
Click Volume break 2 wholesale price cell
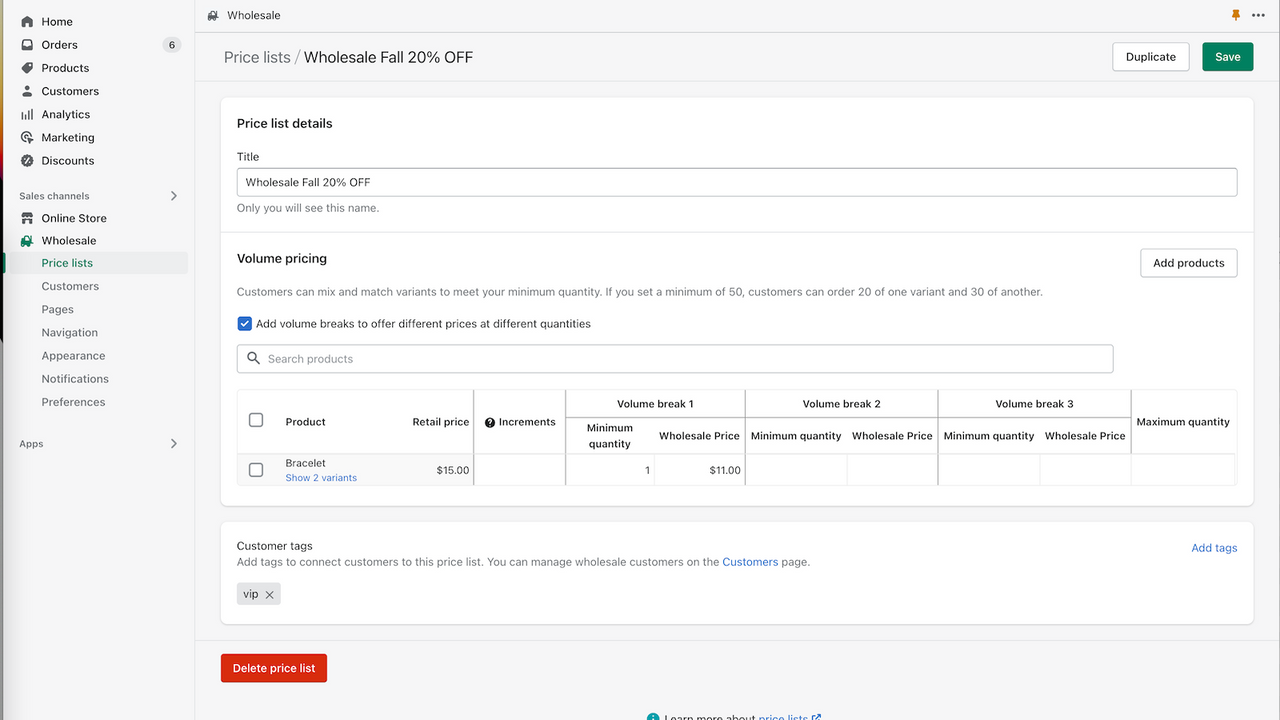pyautogui.click(x=892, y=470)
